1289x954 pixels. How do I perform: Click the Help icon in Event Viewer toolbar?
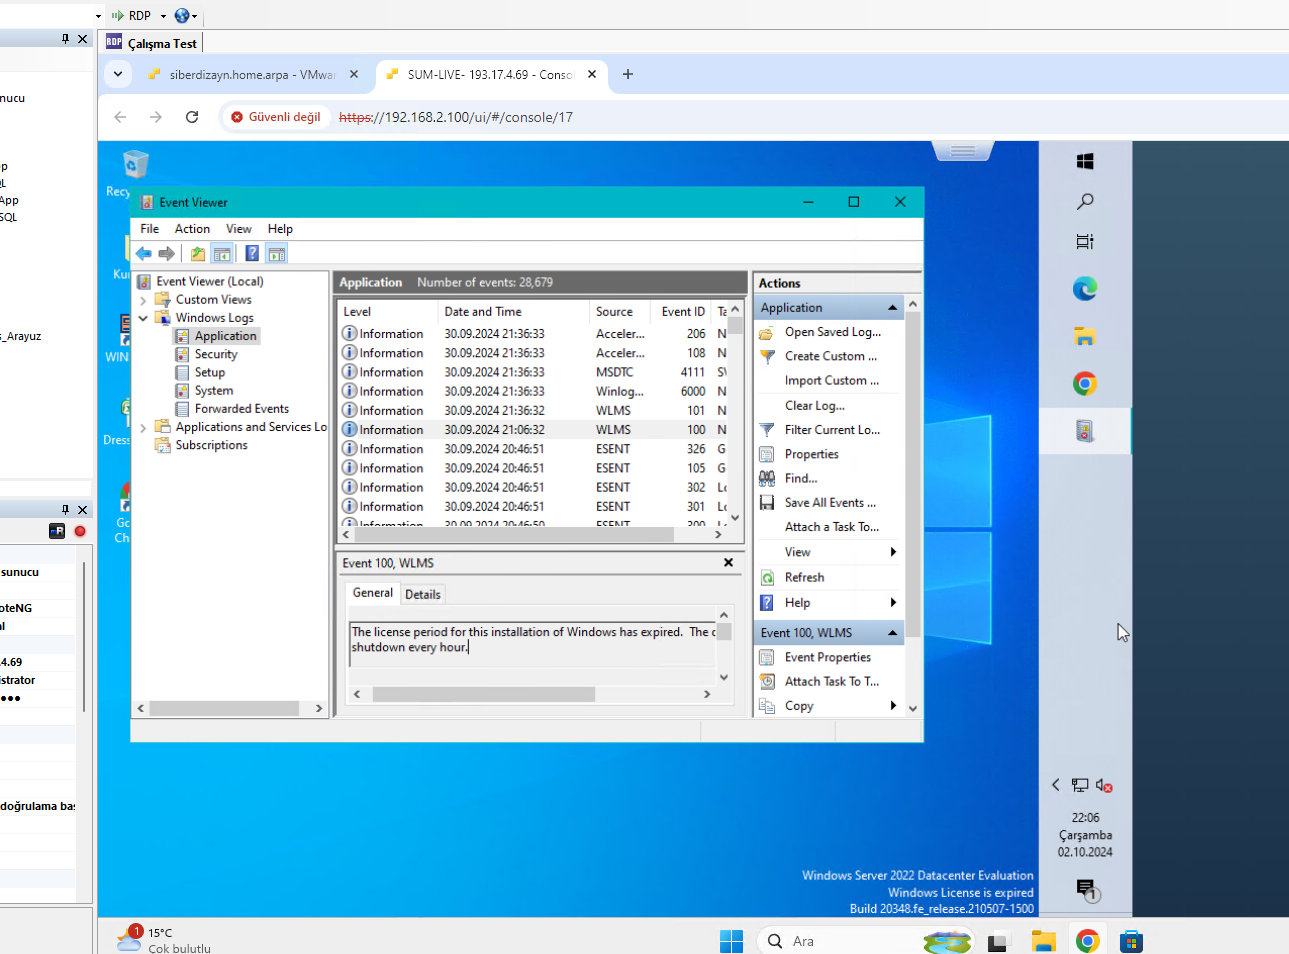coord(252,254)
